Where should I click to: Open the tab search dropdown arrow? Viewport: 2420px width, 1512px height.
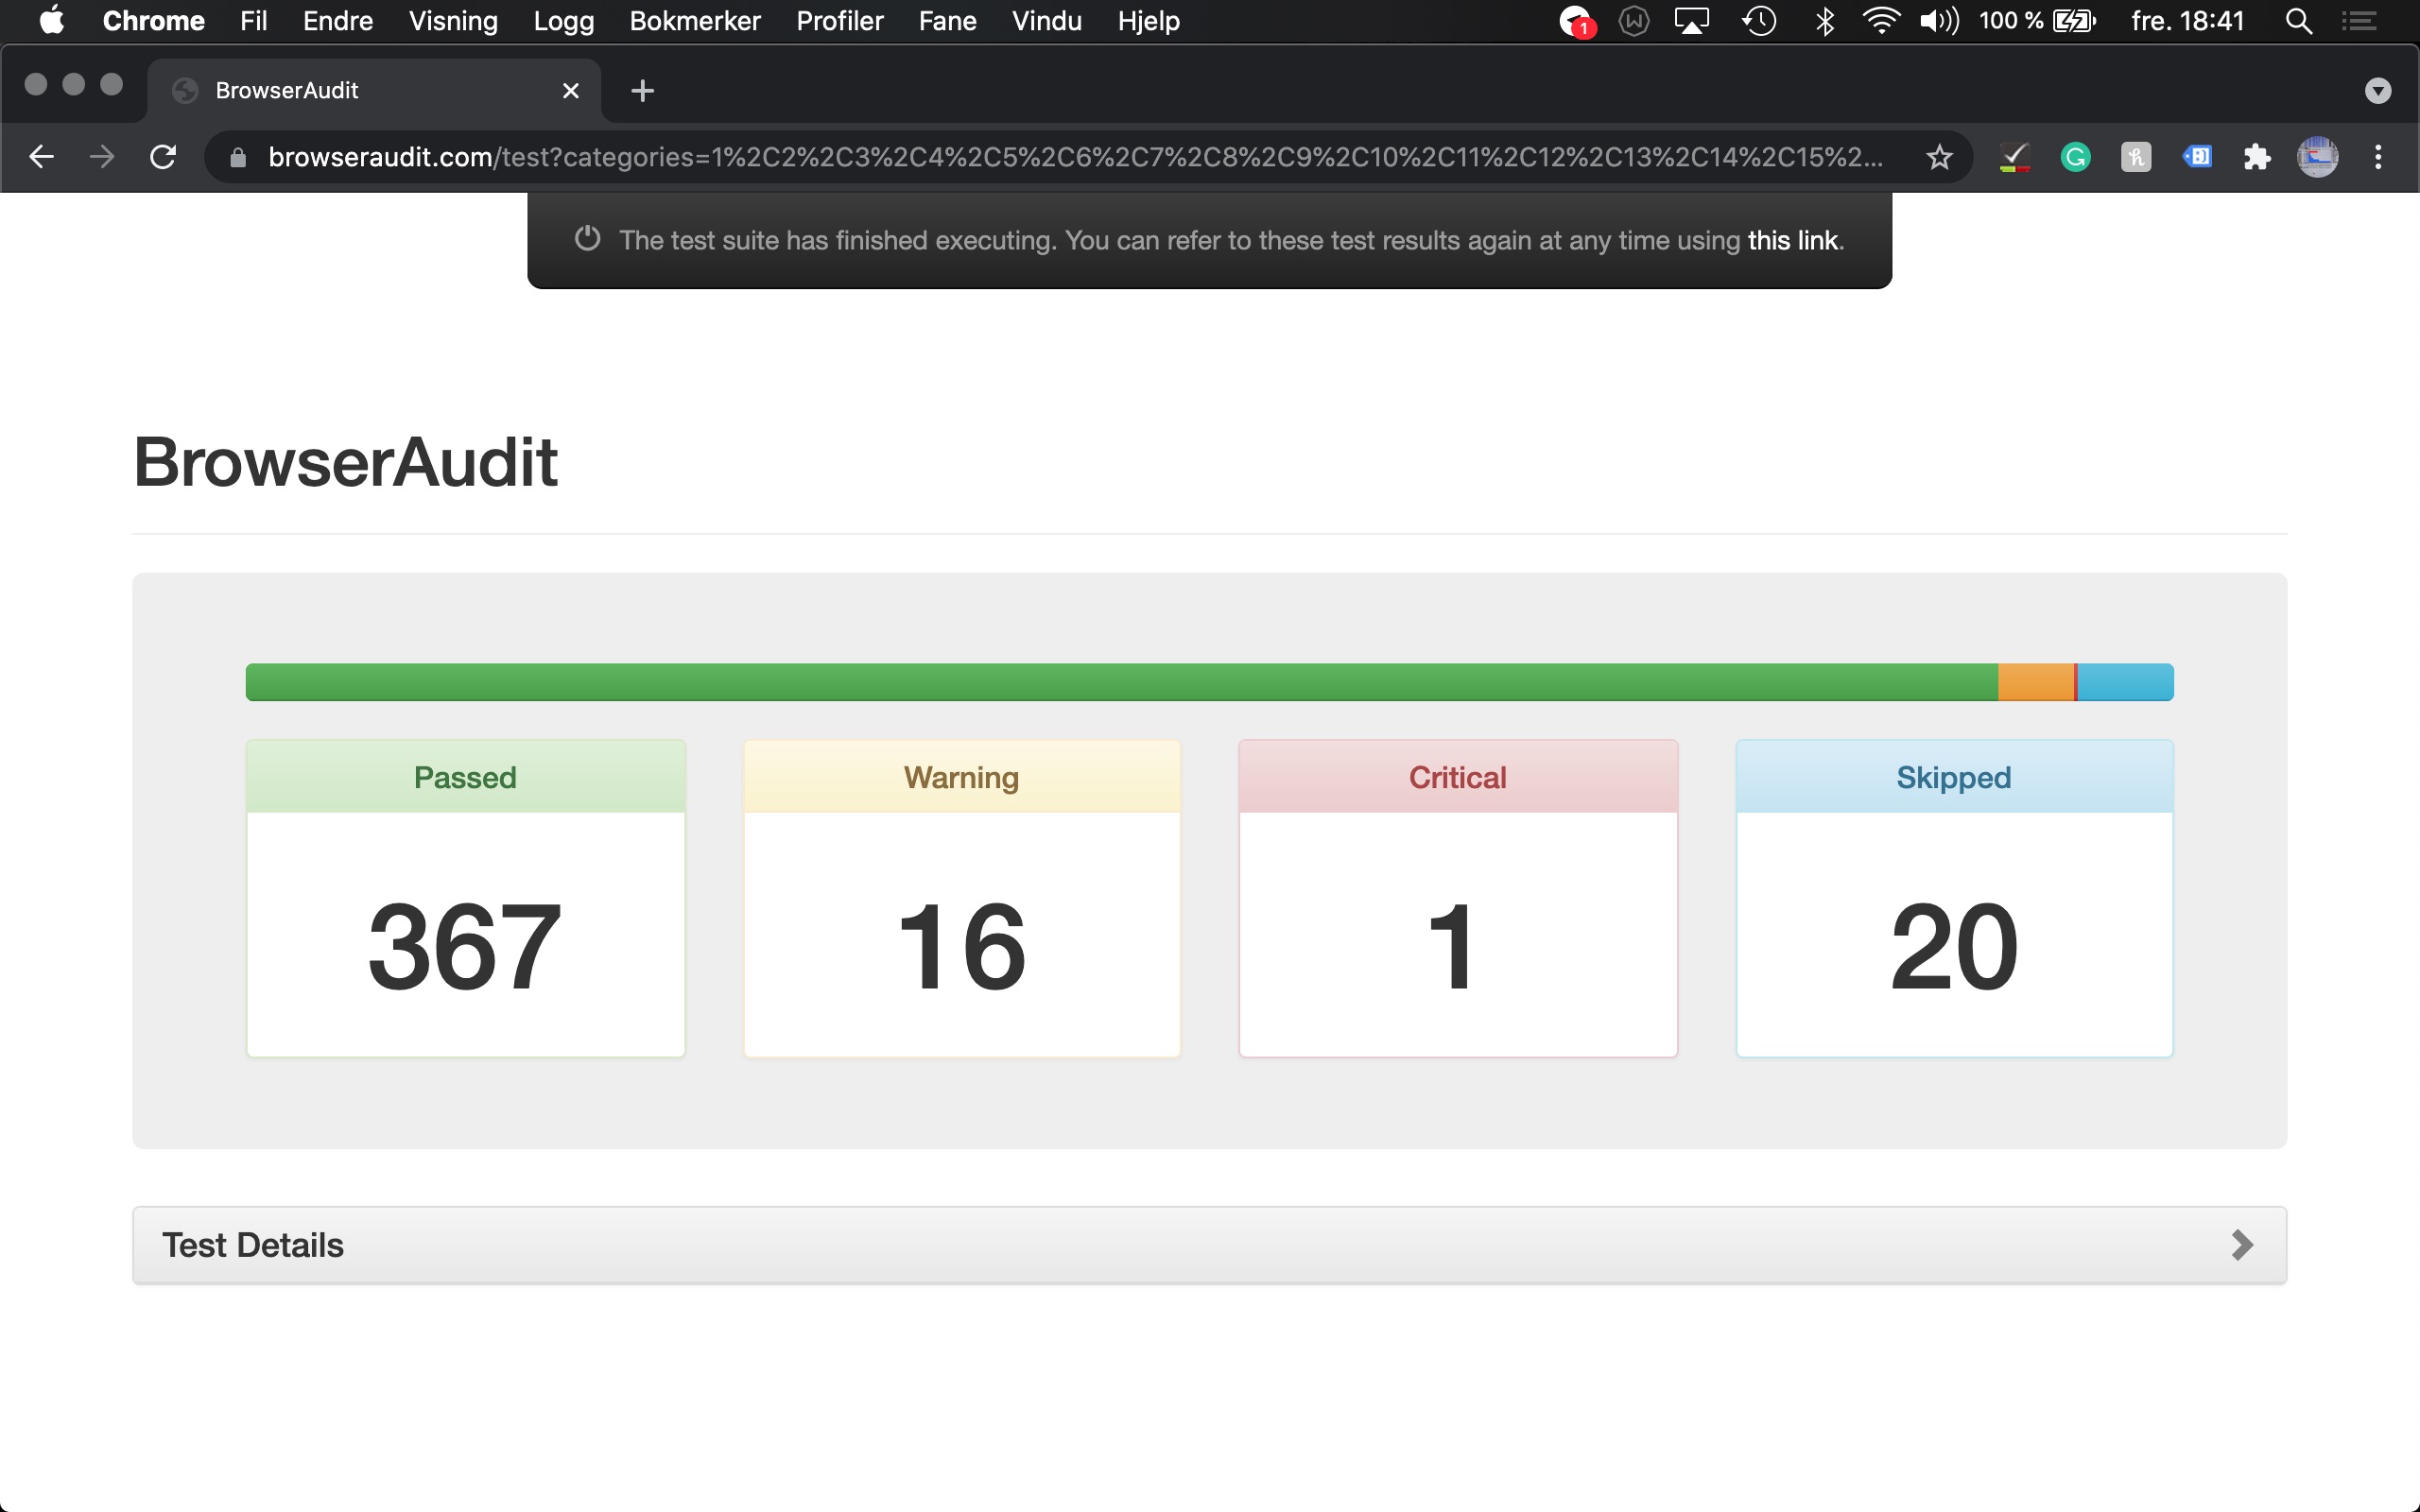(2378, 91)
